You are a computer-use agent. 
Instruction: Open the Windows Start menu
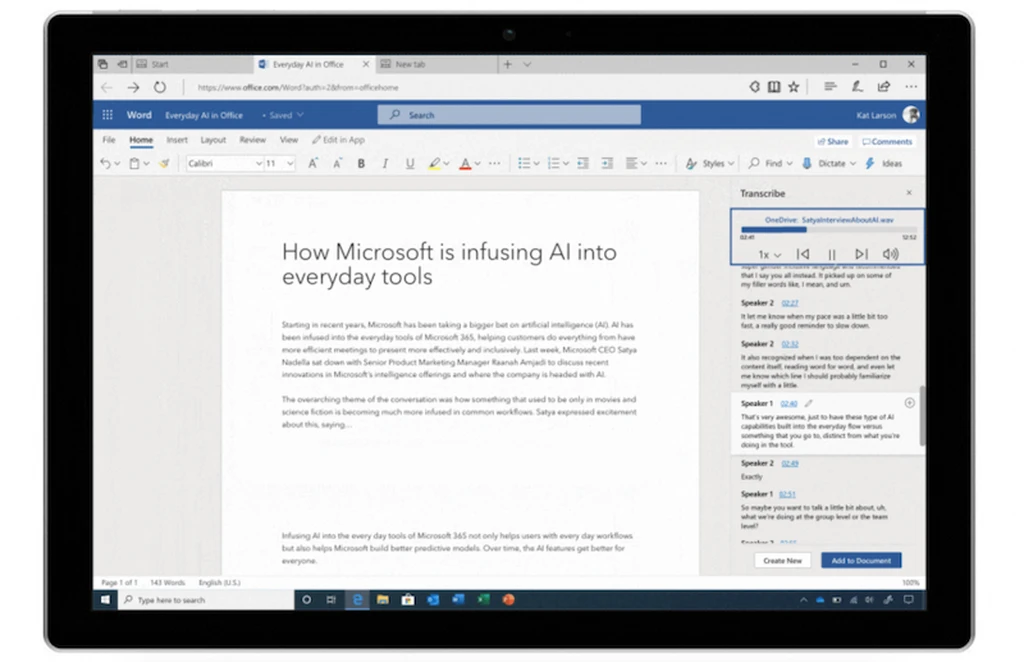click(x=106, y=599)
